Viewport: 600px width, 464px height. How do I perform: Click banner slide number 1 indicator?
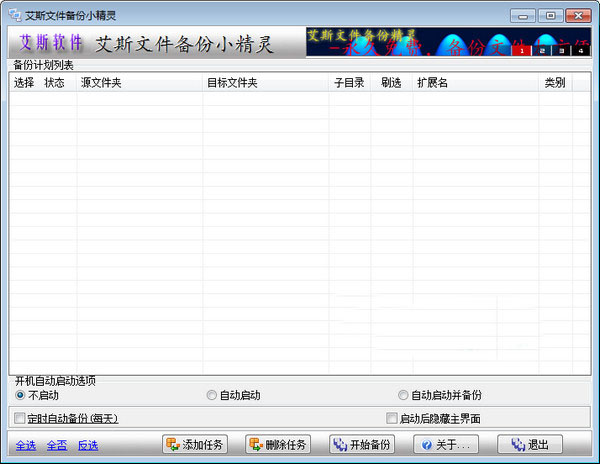pyautogui.click(x=522, y=50)
